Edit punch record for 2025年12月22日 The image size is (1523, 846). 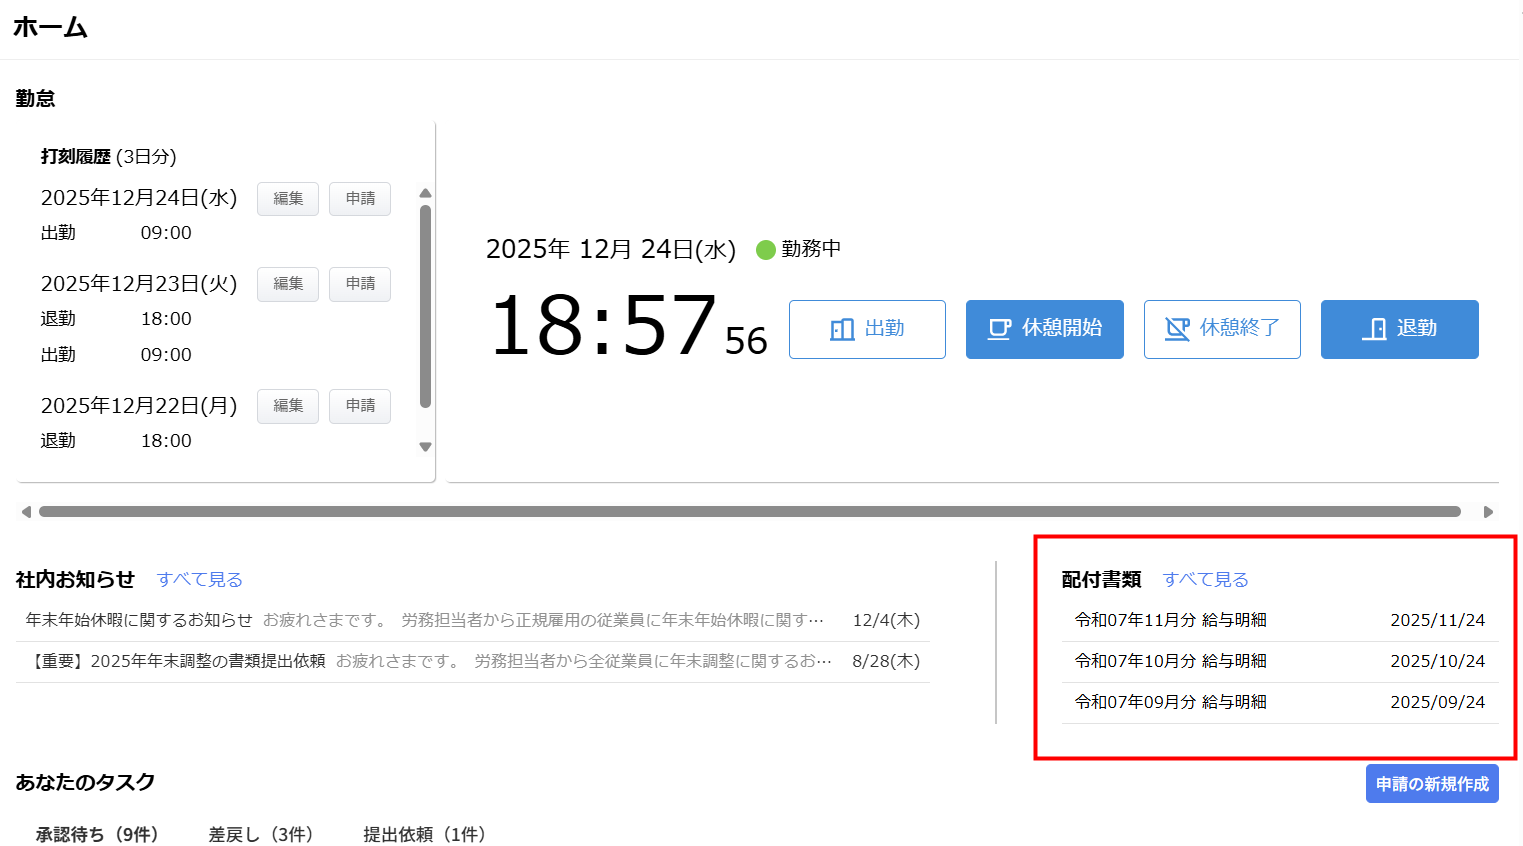288,406
